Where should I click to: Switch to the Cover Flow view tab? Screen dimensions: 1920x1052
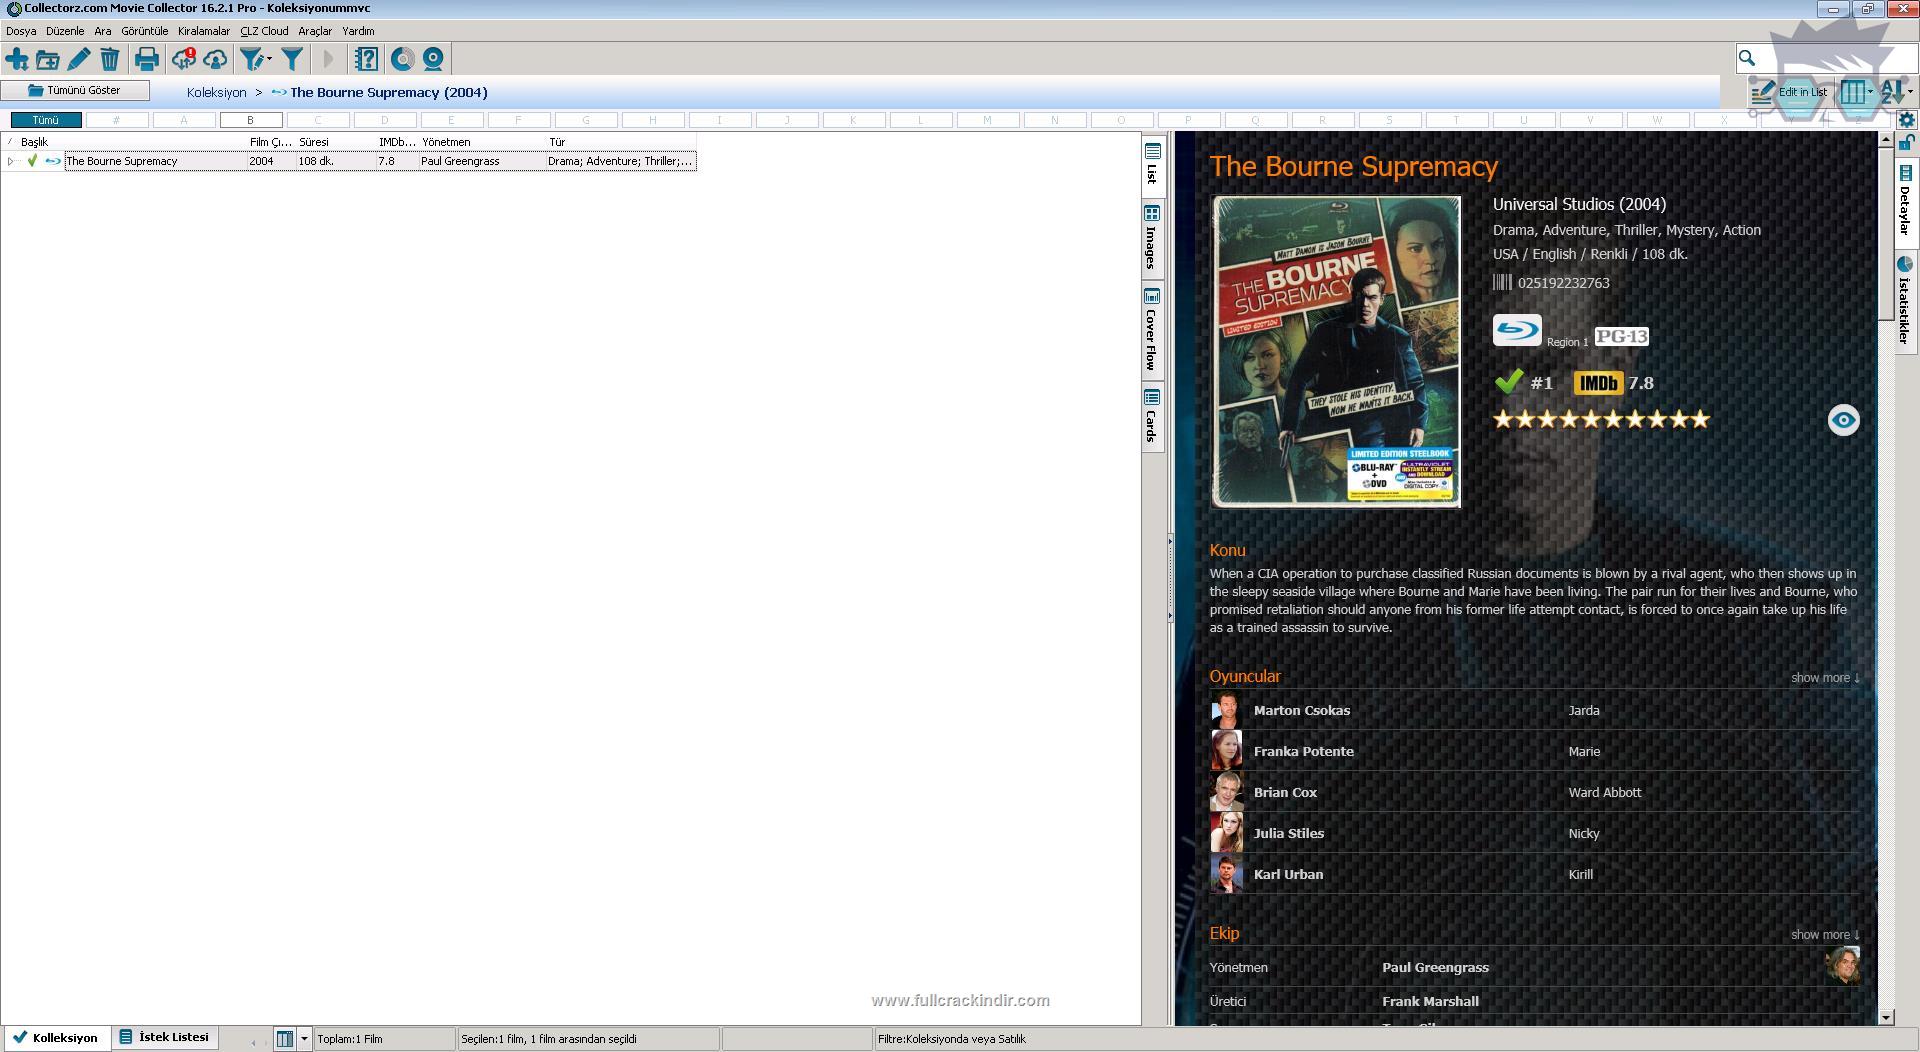click(x=1152, y=330)
